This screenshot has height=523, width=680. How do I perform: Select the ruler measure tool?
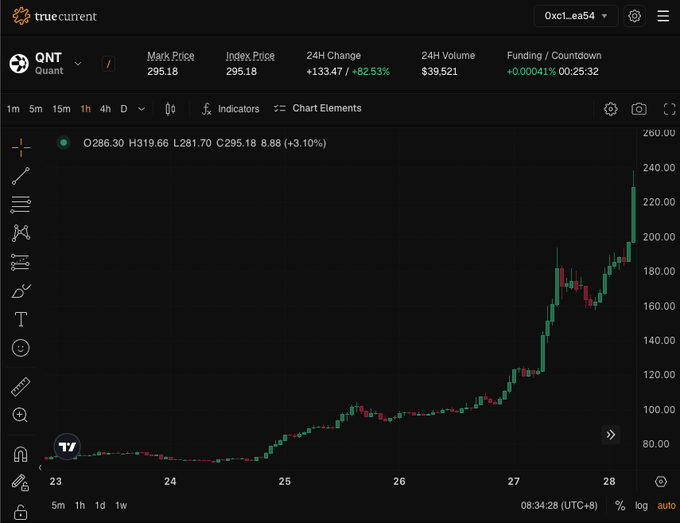click(20, 387)
